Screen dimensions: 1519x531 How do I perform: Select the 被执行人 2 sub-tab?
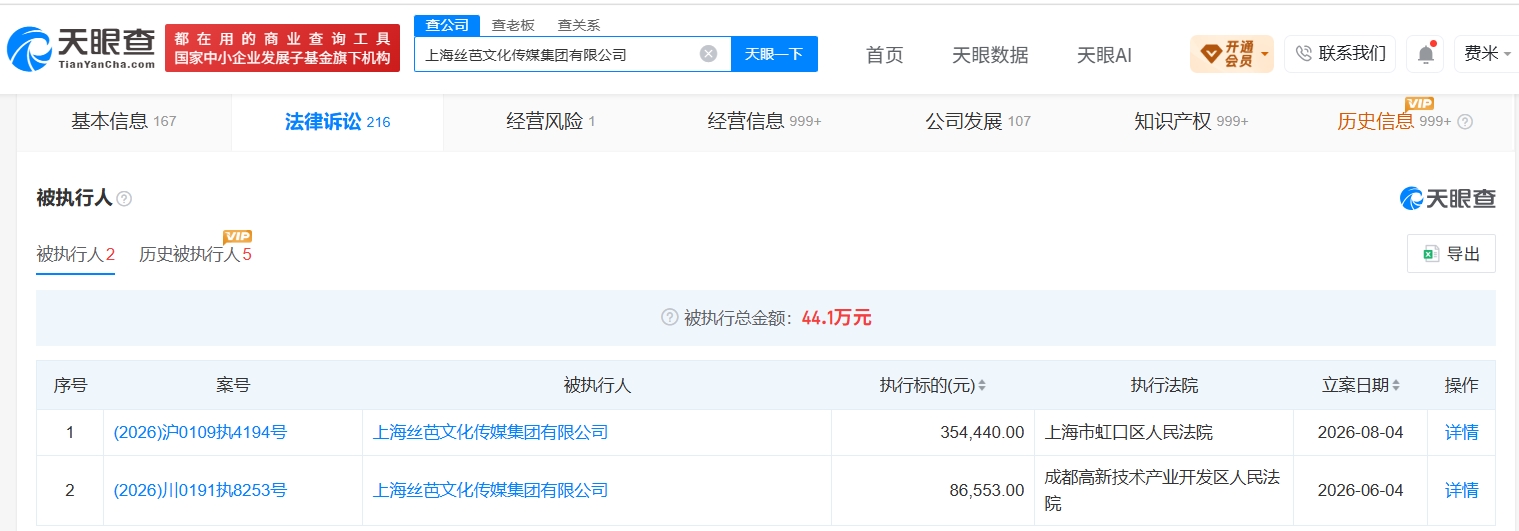click(x=76, y=254)
